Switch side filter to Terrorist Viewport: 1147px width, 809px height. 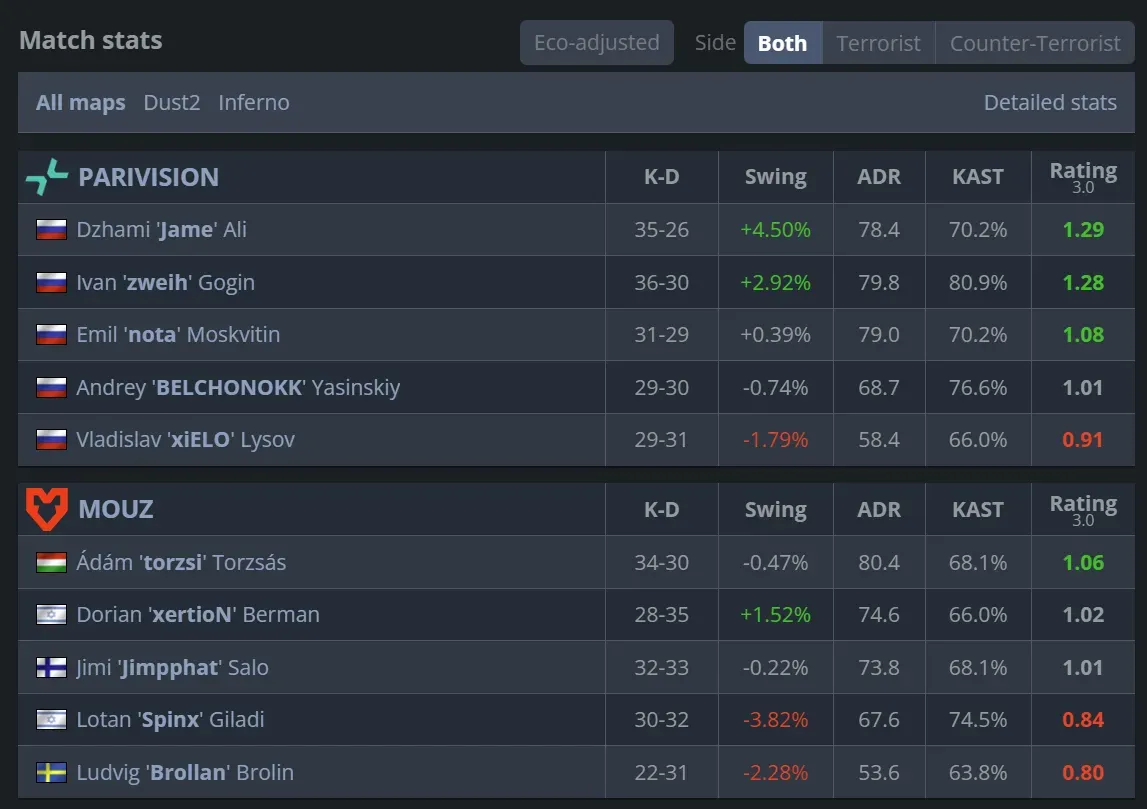[x=878, y=42]
